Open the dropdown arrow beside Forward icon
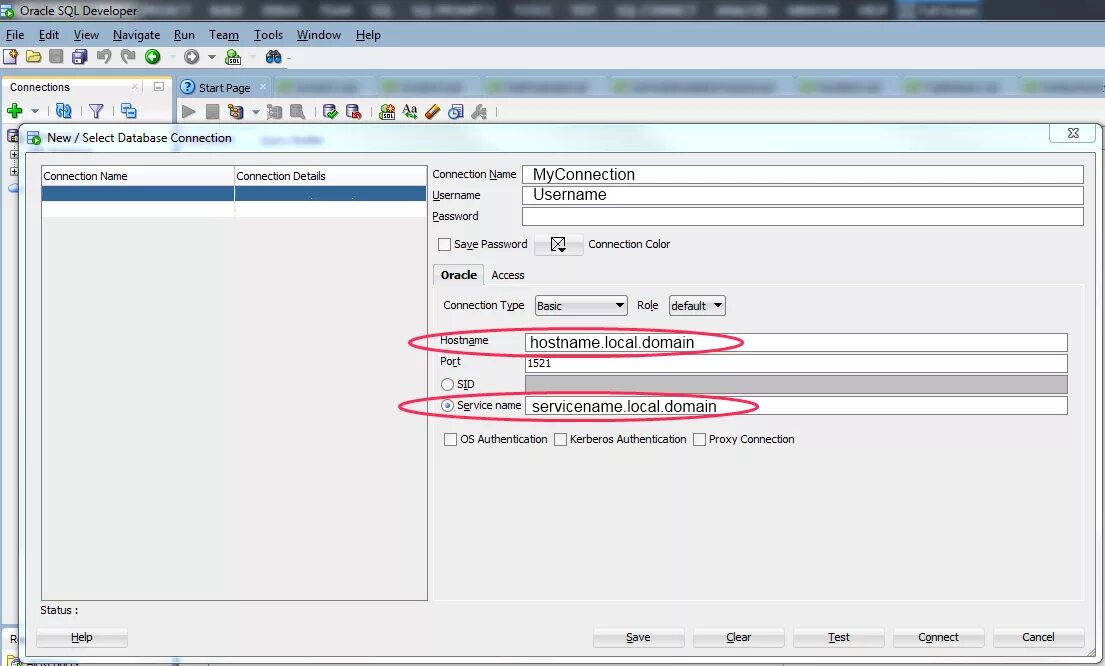 coord(211,57)
